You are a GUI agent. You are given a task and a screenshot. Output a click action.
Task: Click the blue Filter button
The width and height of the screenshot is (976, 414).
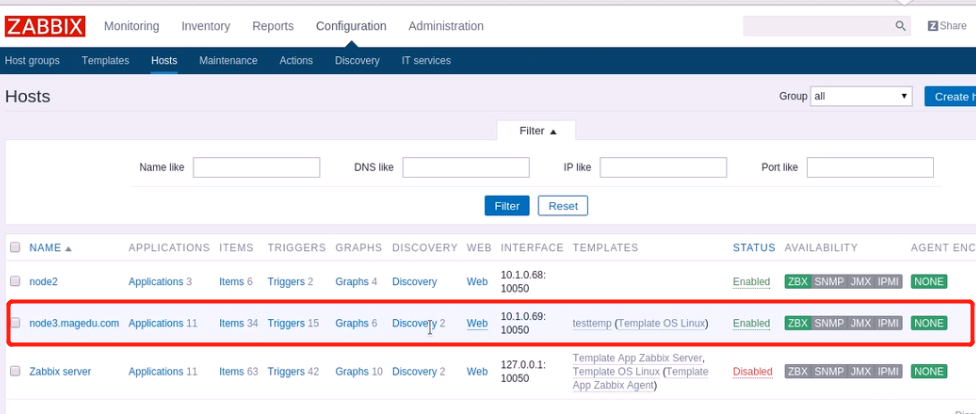(507, 206)
